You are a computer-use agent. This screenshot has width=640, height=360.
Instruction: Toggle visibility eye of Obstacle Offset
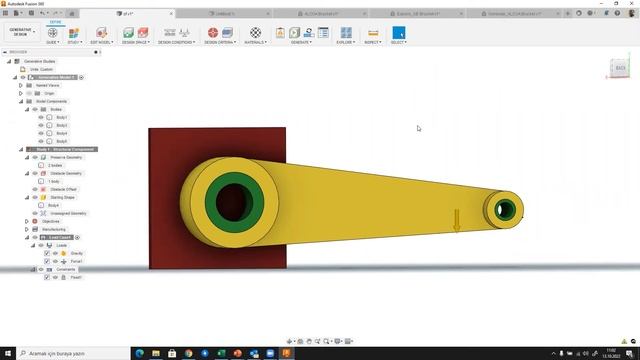click(35, 189)
